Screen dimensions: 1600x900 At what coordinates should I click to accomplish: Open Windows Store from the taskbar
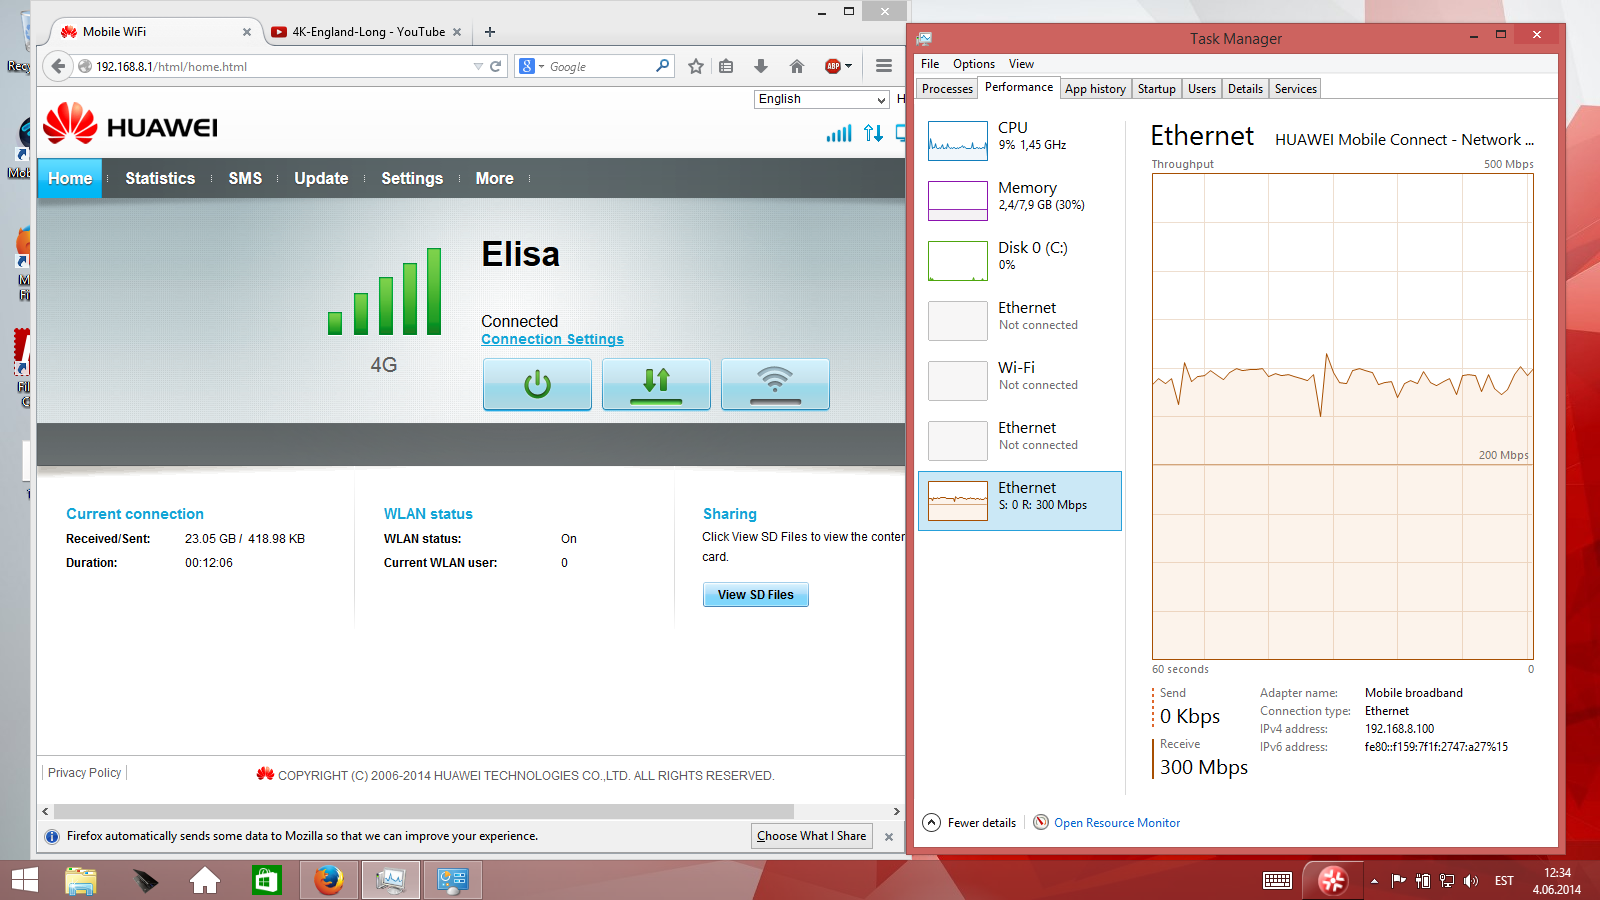pyautogui.click(x=266, y=880)
